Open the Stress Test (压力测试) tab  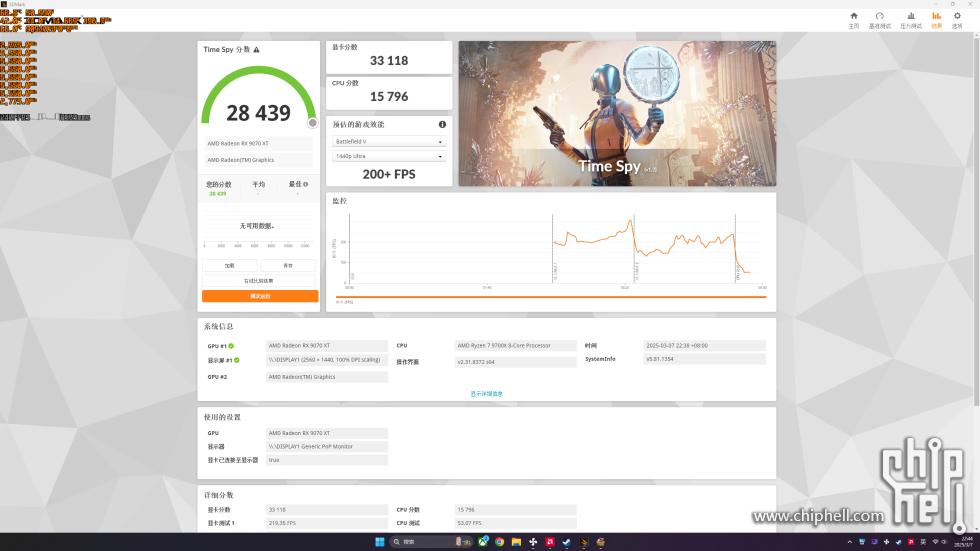coord(911,20)
